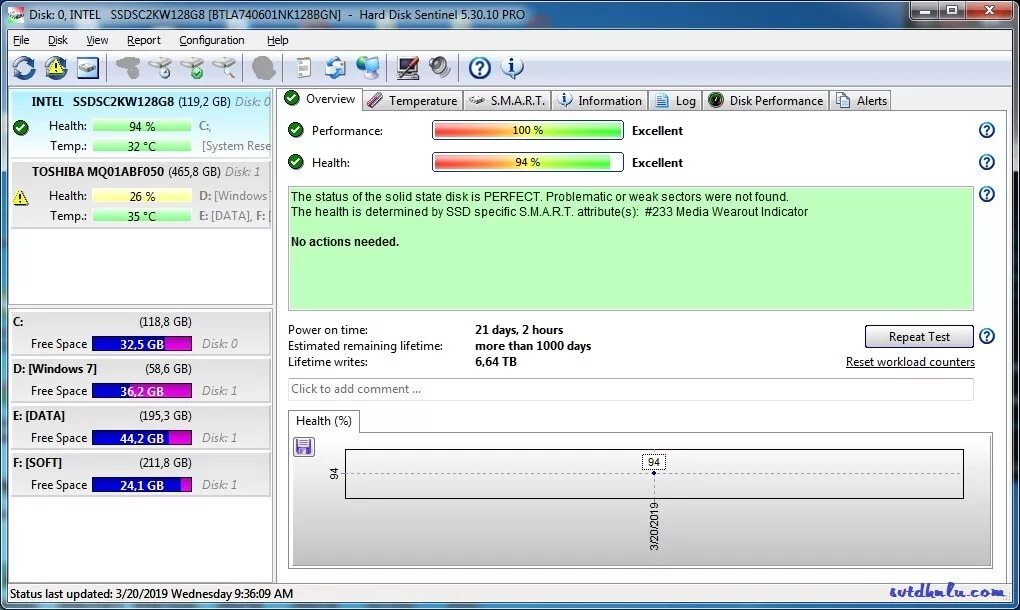The height and width of the screenshot is (610, 1020).
Task: Click the E: [DATA] partition row
Action: (141, 427)
